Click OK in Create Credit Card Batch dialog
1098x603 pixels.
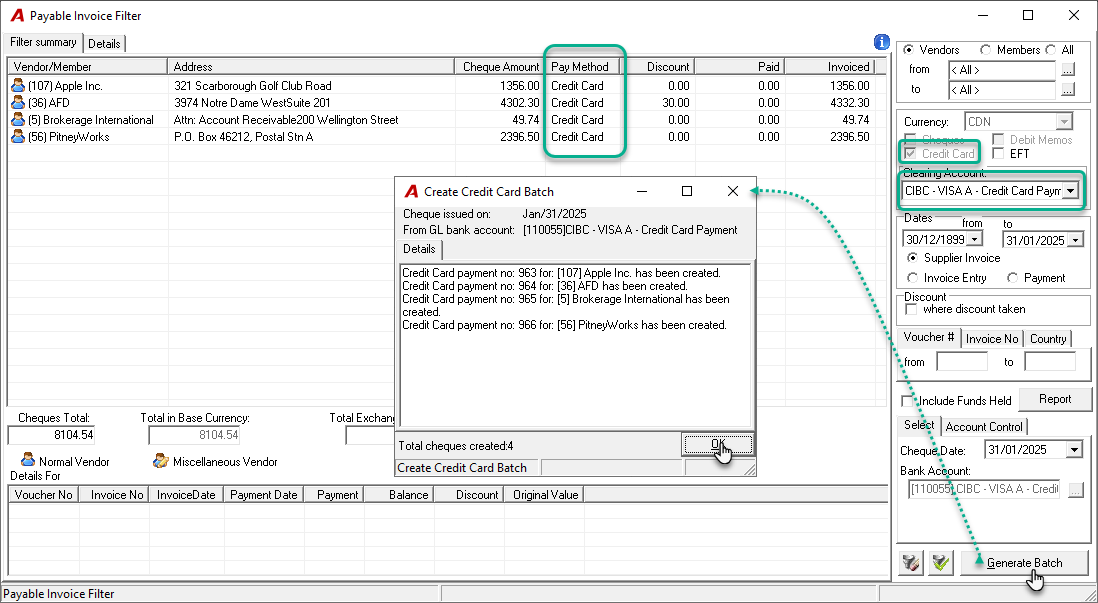click(x=717, y=444)
